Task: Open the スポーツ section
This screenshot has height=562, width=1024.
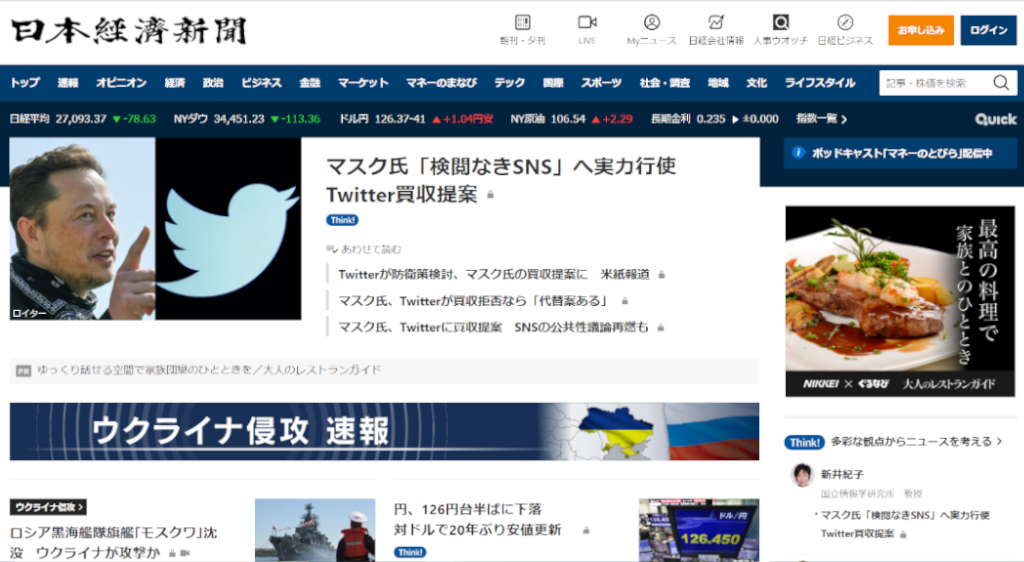Action: point(601,83)
